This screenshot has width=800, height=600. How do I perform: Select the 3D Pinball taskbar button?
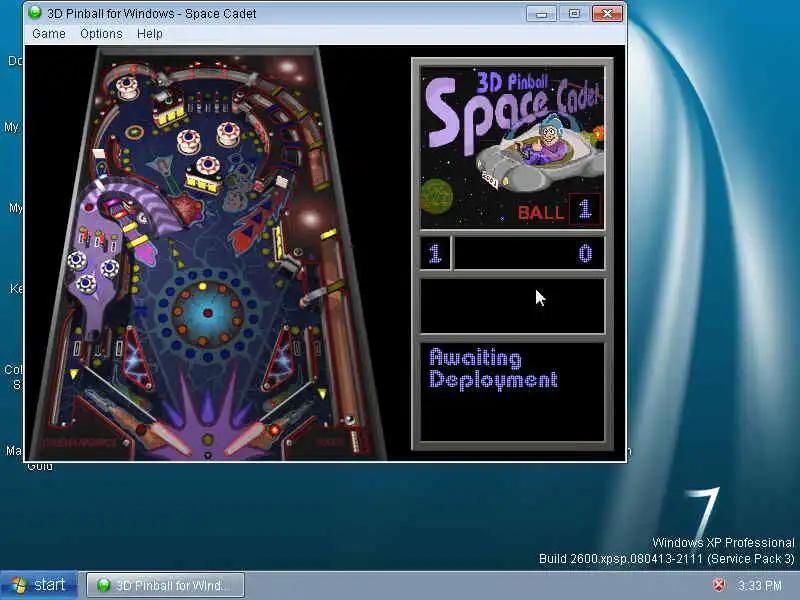[165, 585]
